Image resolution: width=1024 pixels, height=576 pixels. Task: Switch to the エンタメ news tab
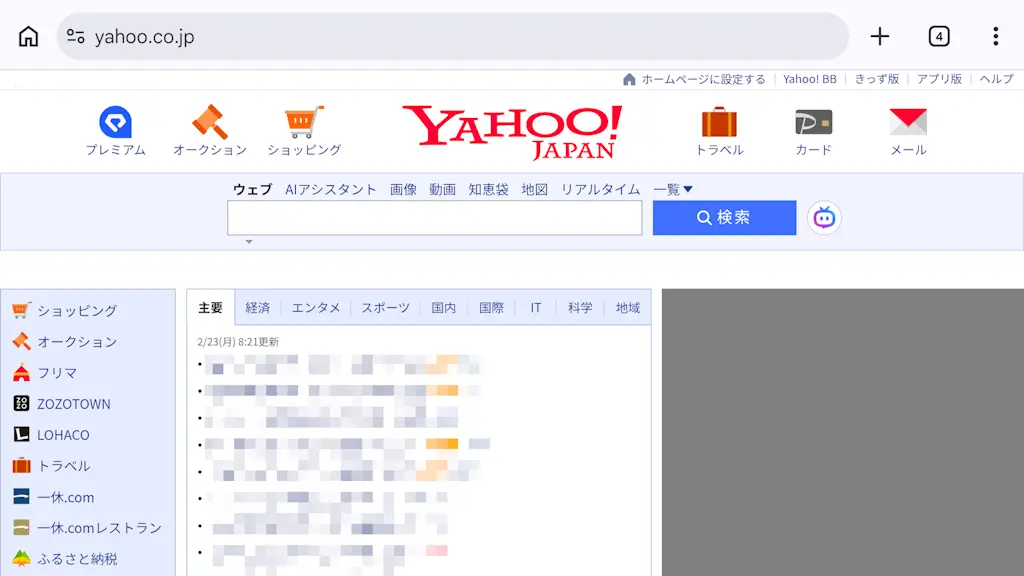[316, 307]
